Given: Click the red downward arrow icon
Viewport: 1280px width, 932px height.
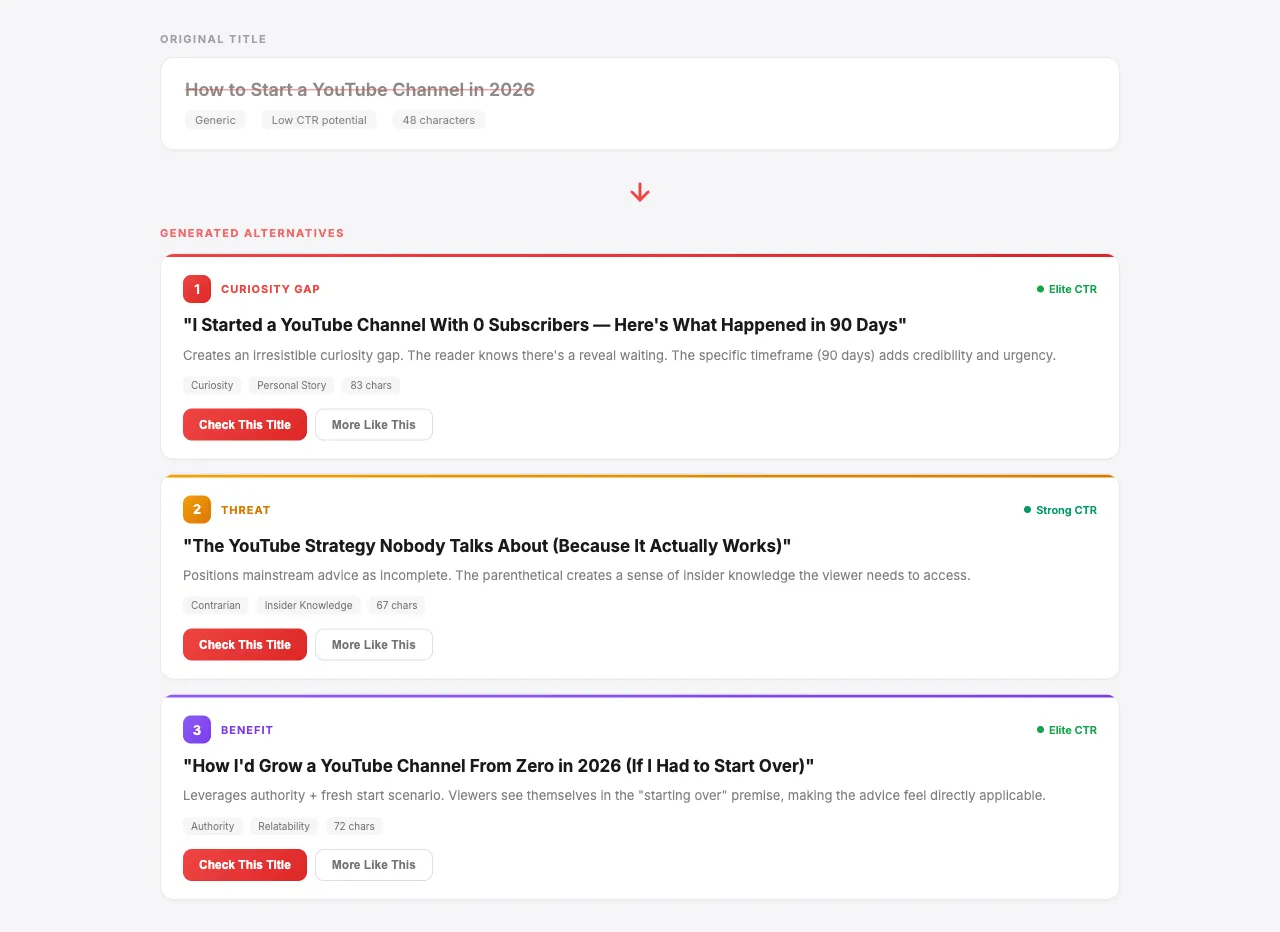Looking at the screenshot, I should click(x=639, y=191).
